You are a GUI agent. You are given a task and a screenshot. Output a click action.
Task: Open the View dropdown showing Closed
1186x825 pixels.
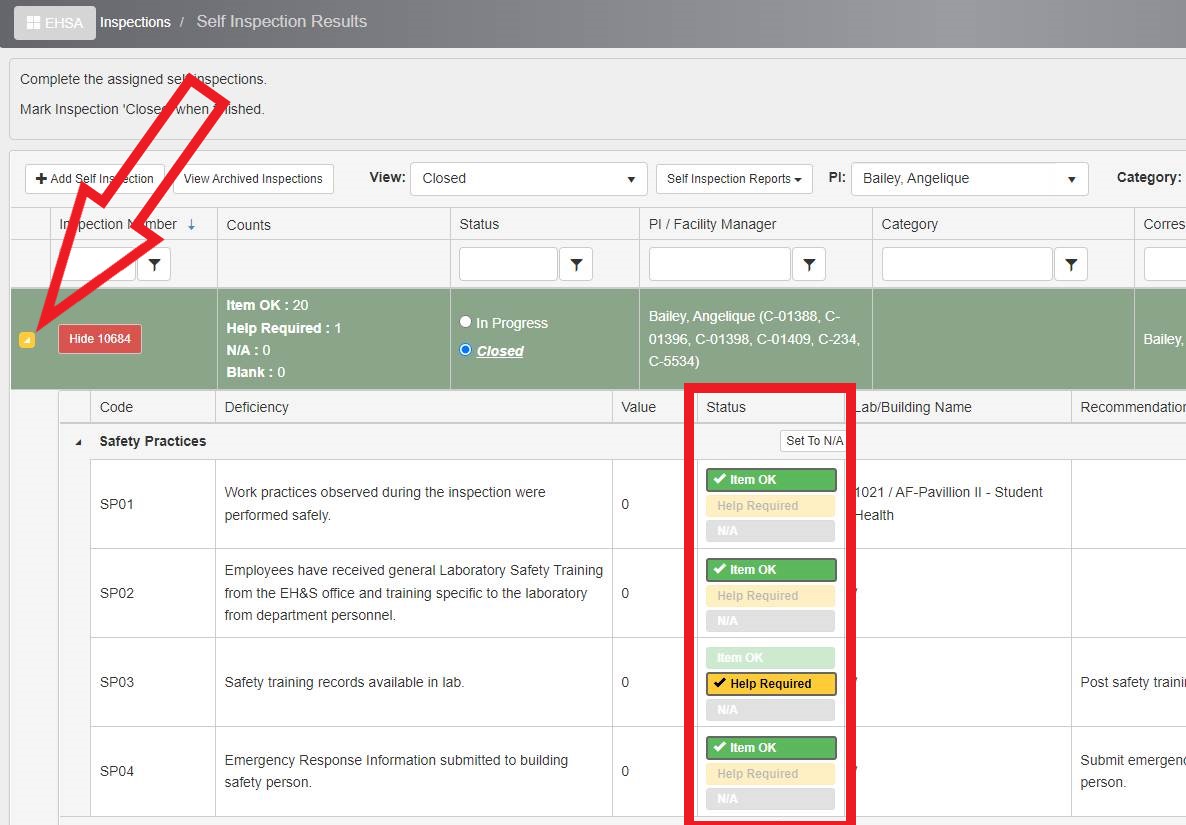tap(528, 179)
